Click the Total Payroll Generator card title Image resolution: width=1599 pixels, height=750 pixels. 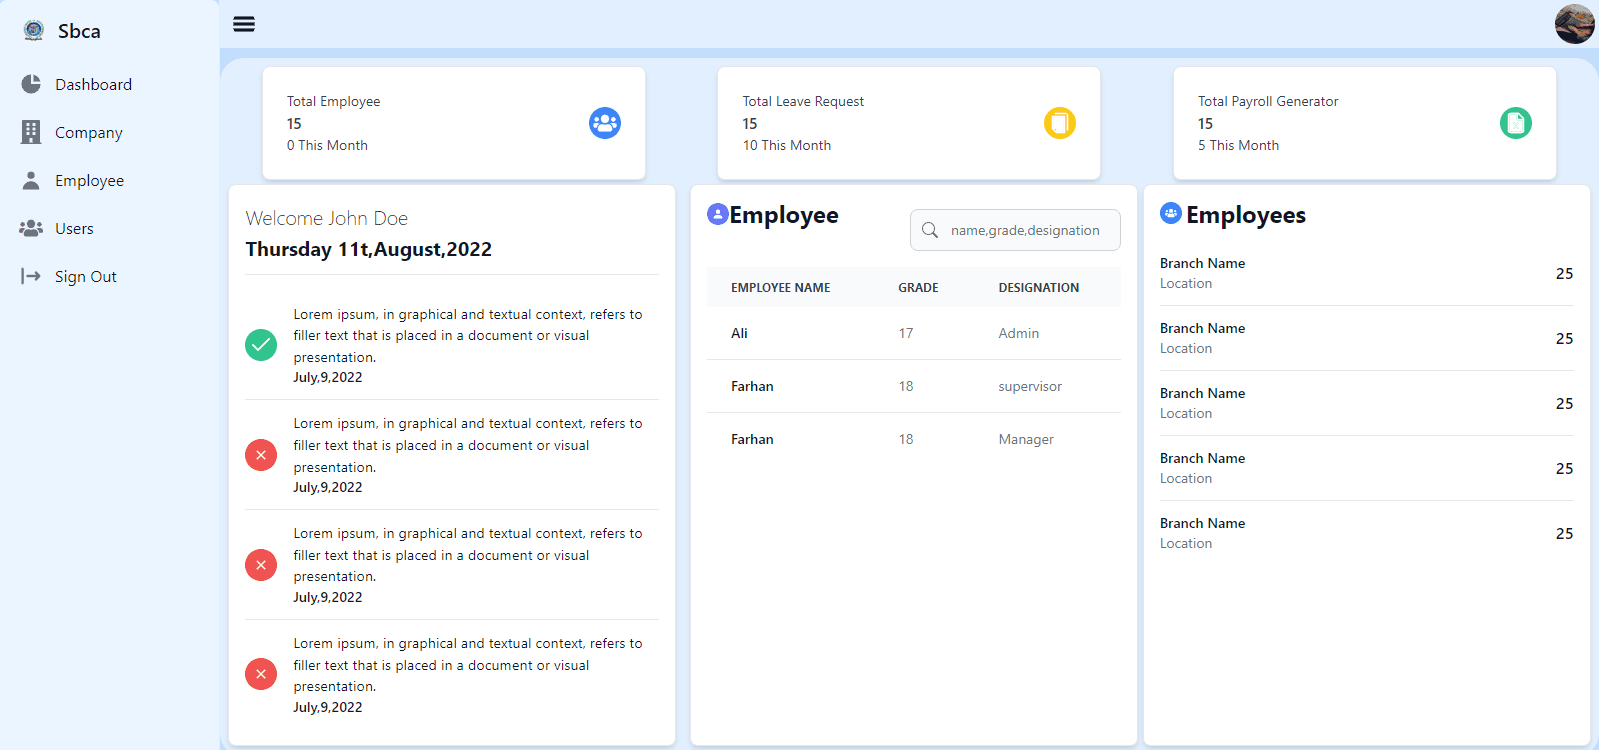1268,101
